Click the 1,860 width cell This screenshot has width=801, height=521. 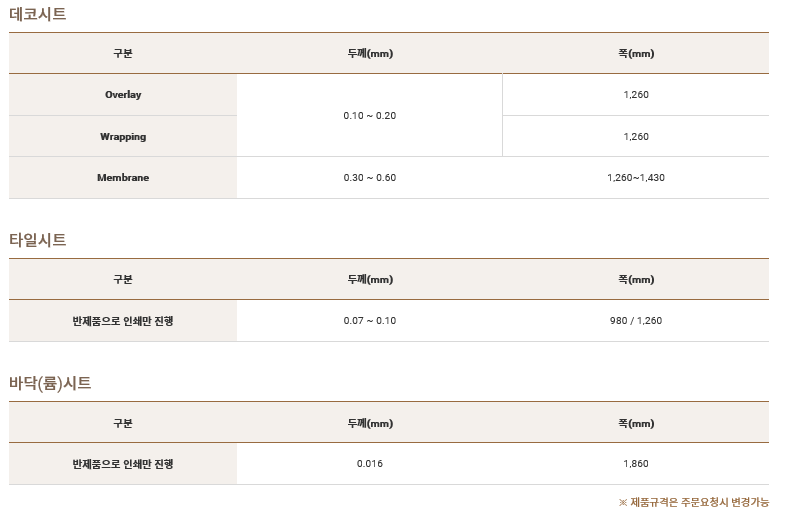[x=636, y=463]
